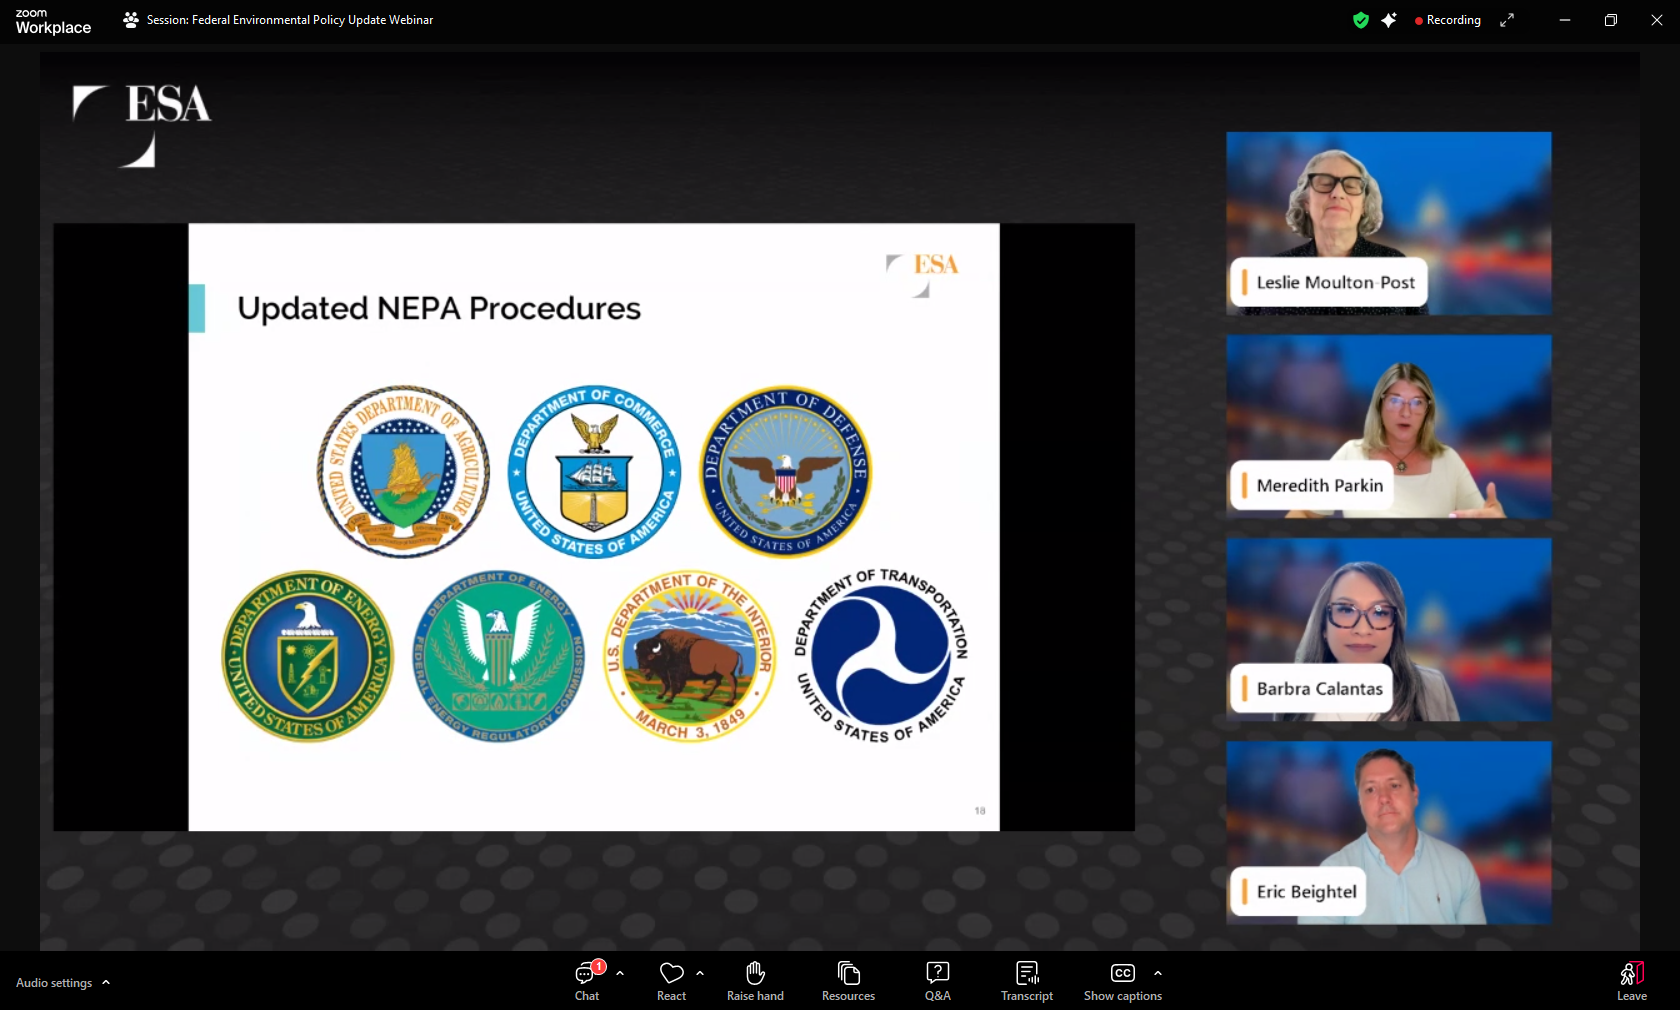The height and width of the screenshot is (1010, 1680).
Task: Open the Transcript panel
Action: (x=1026, y=980)
